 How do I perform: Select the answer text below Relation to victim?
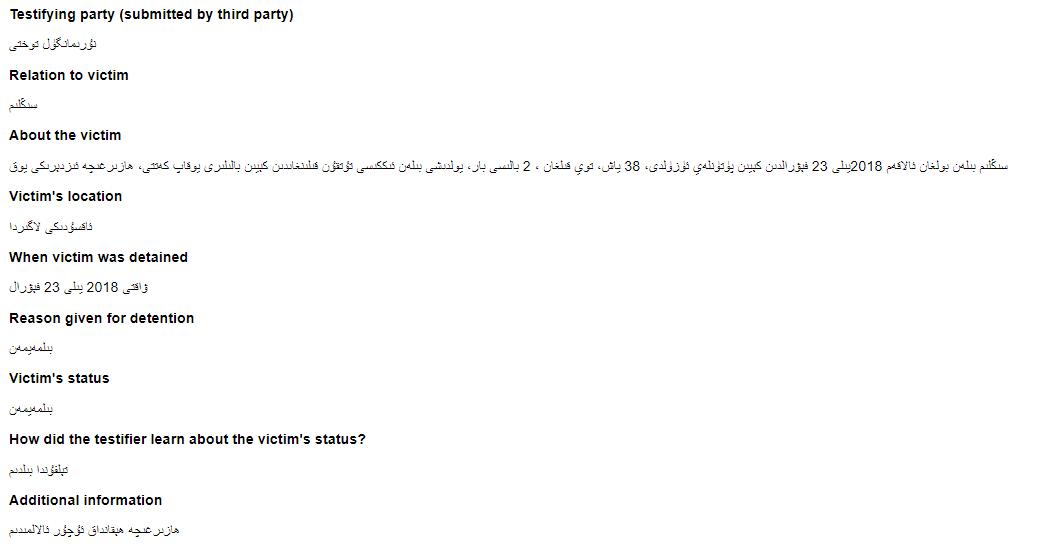point(23,105)
